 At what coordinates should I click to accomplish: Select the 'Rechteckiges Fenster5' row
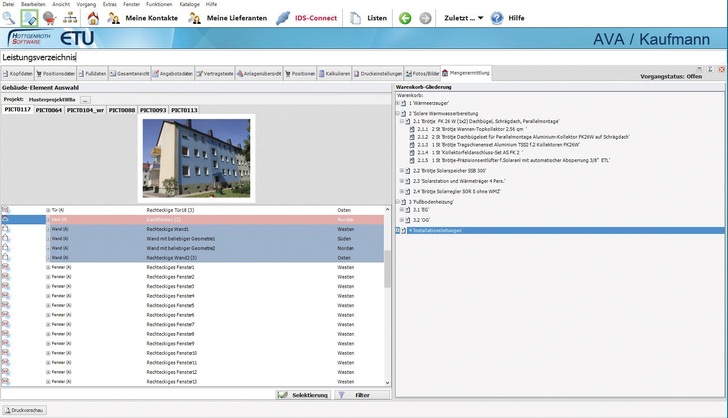click(170, 305)
